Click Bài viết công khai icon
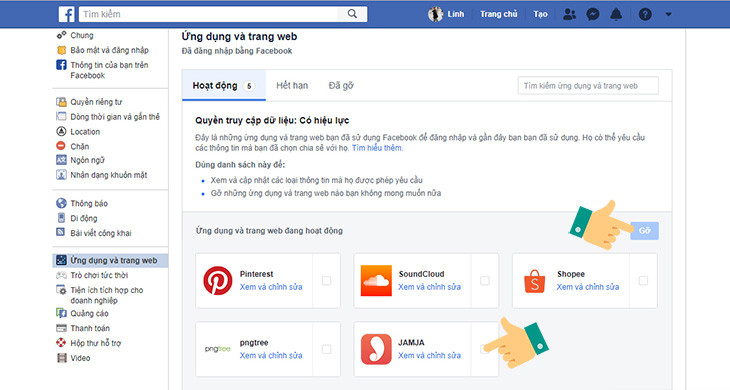The height and width of the screenshot is (390, 730). [61, 232]
